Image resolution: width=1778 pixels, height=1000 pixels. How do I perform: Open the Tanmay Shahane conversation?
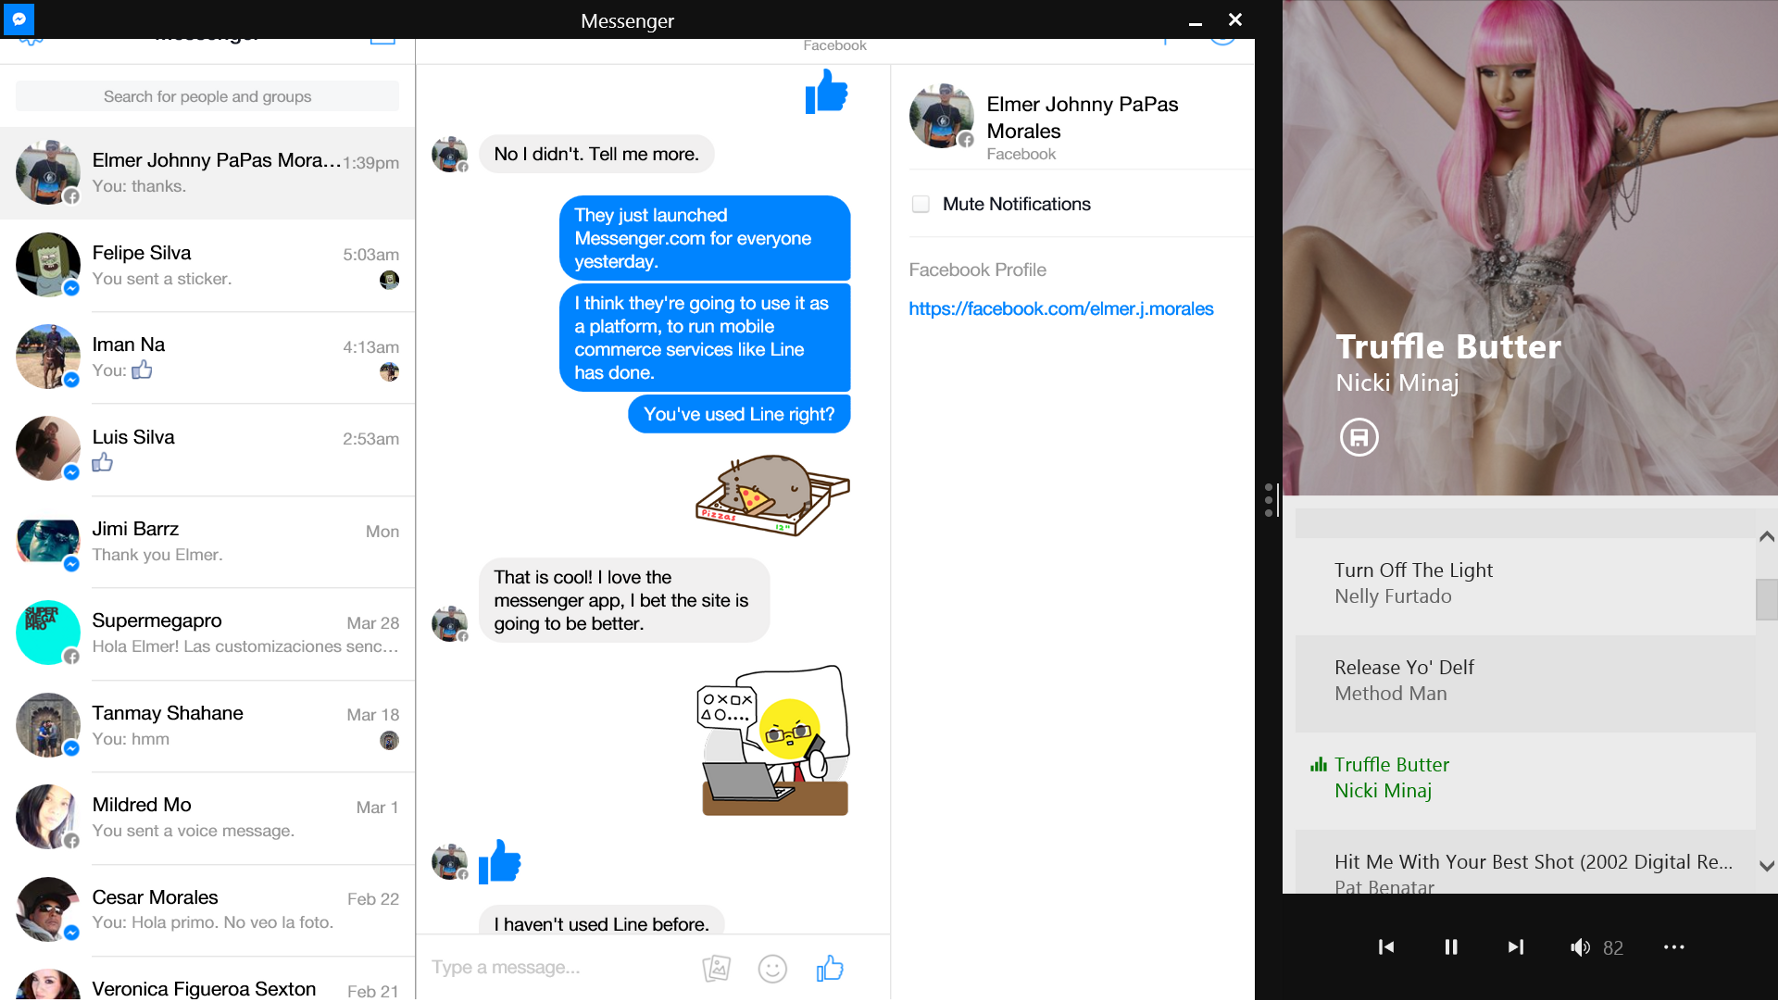click(207, 725)
